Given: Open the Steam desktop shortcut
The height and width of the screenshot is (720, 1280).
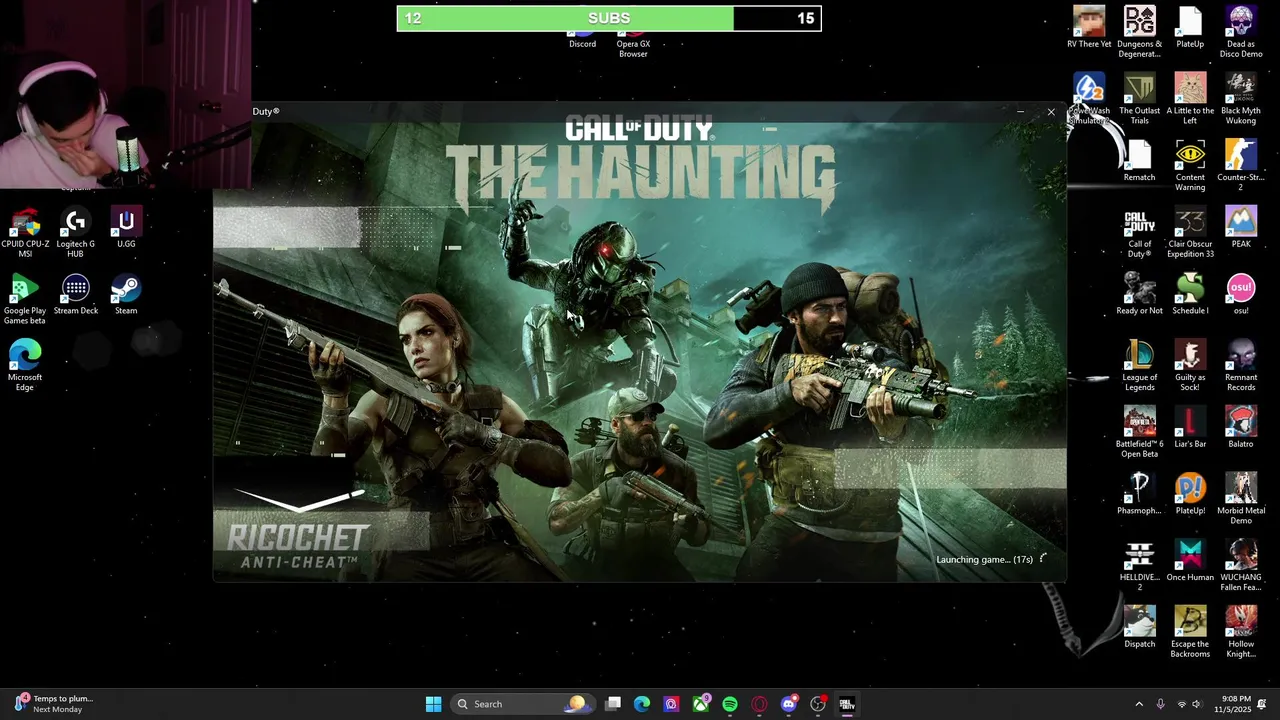Looking at the screenshot, I should click(126, 294).
